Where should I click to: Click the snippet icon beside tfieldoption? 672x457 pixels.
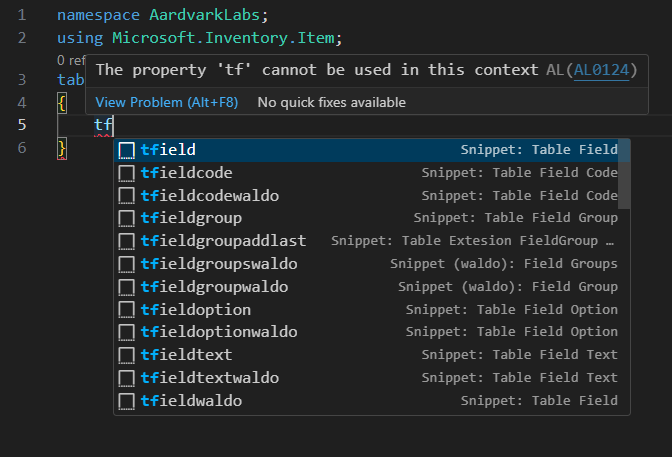pos(127,310)
